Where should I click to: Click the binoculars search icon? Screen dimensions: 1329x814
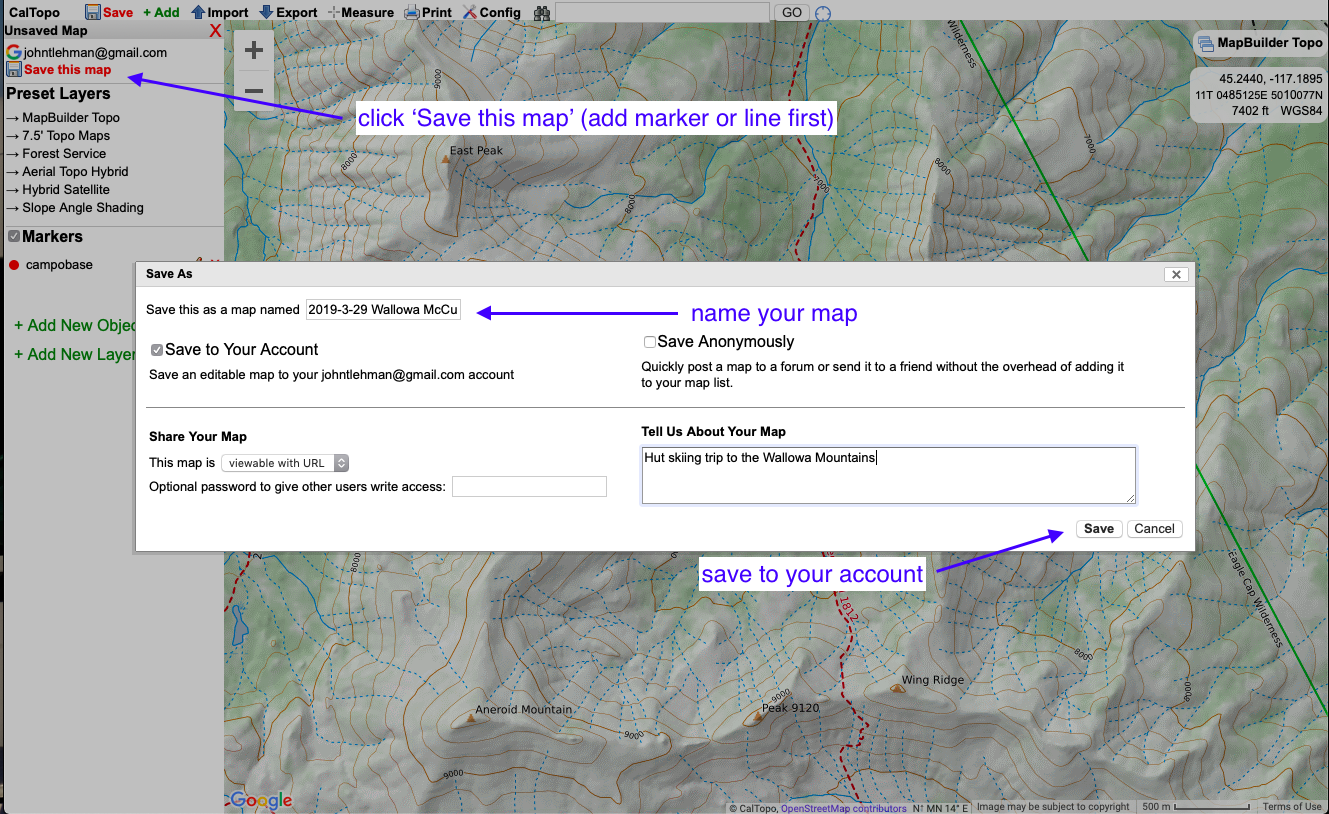point(542,13)
